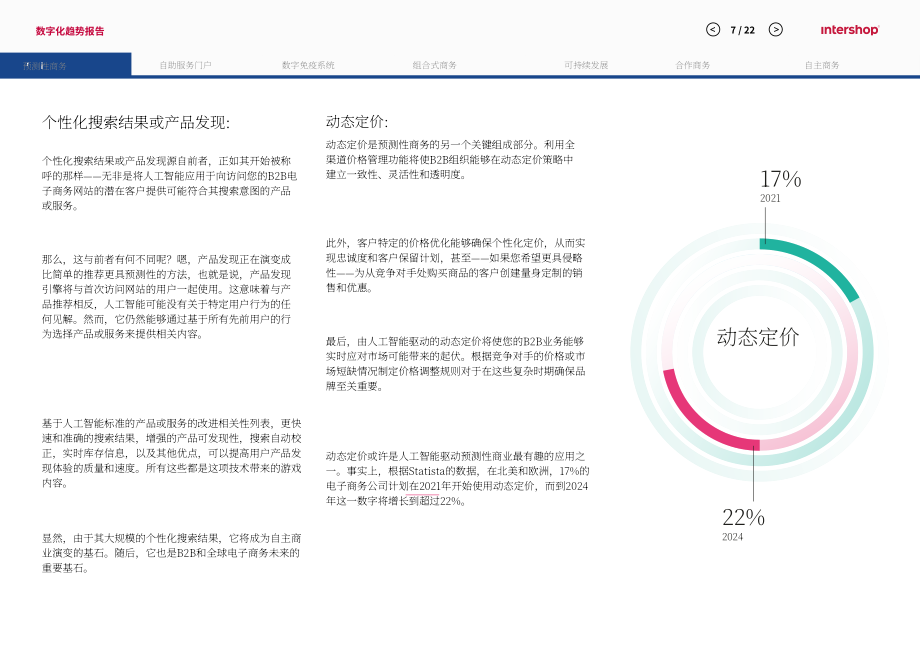Screen dimensions: 920x651
Task: Click paragraph starting 个性化搜索结果或产品发现源自前者
Action: [x=170, y=183]
